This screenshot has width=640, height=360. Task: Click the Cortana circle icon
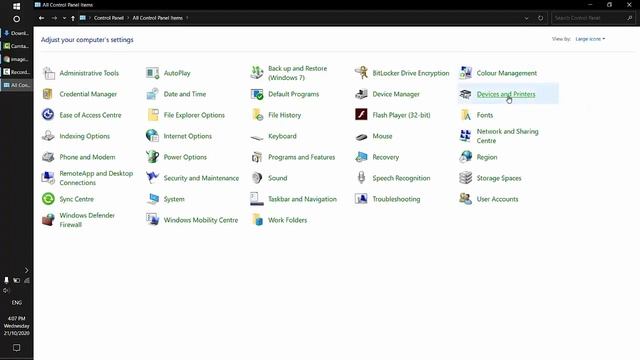(16, 19)
